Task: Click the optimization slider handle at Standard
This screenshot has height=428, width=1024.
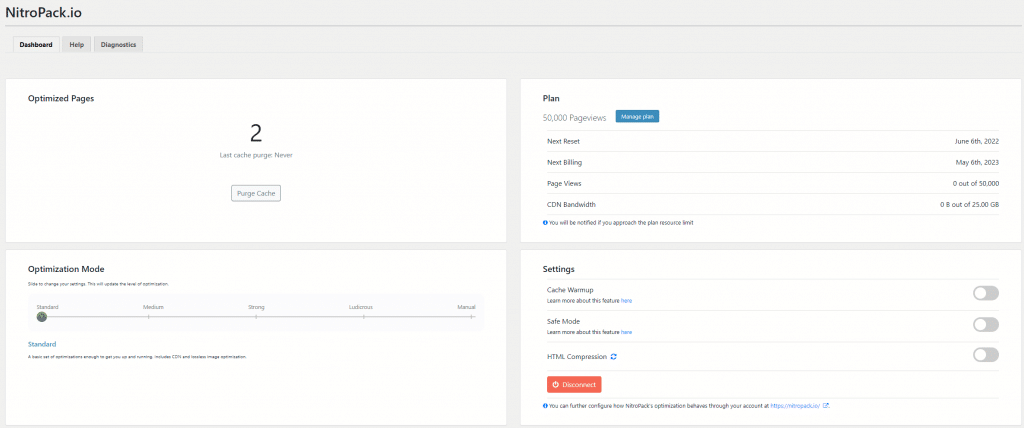Action: tap(42, 317)
